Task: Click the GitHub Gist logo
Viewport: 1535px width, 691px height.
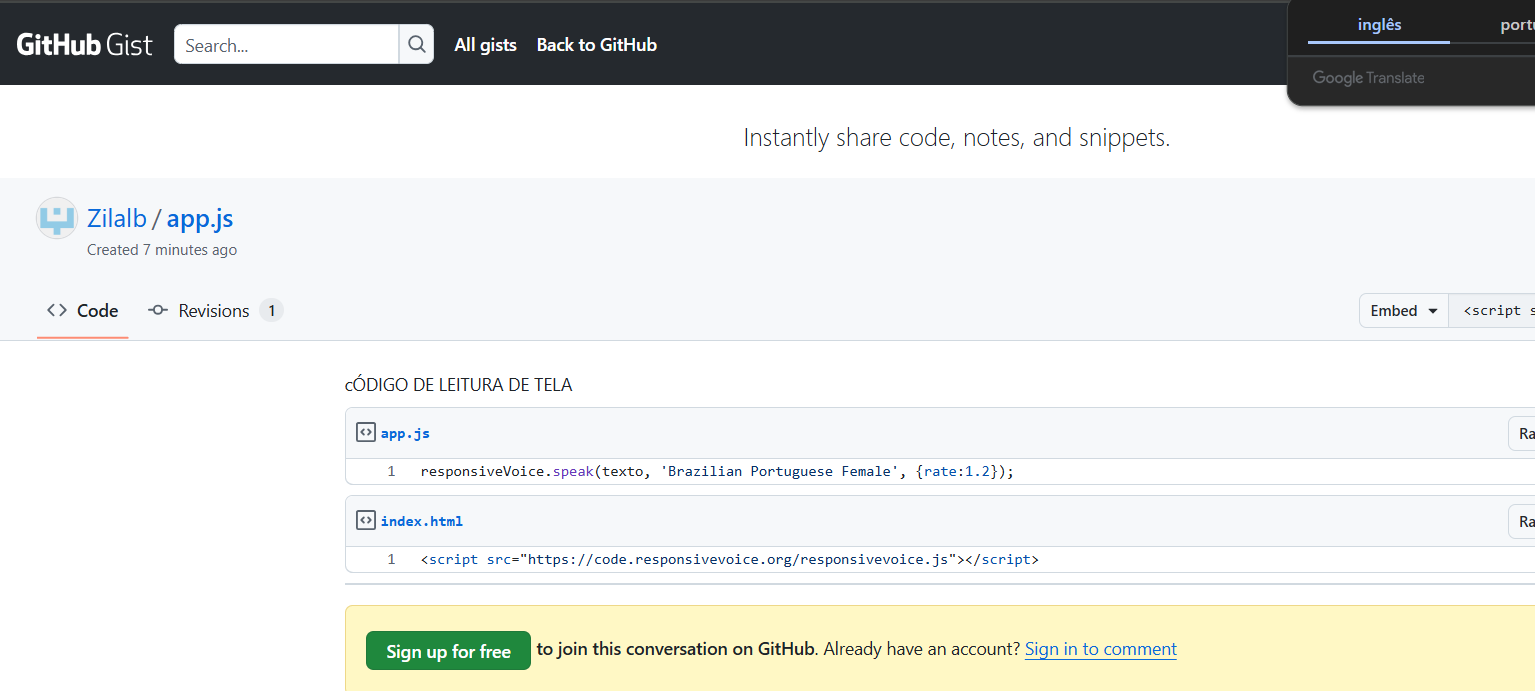Action: tap(85, 45)
